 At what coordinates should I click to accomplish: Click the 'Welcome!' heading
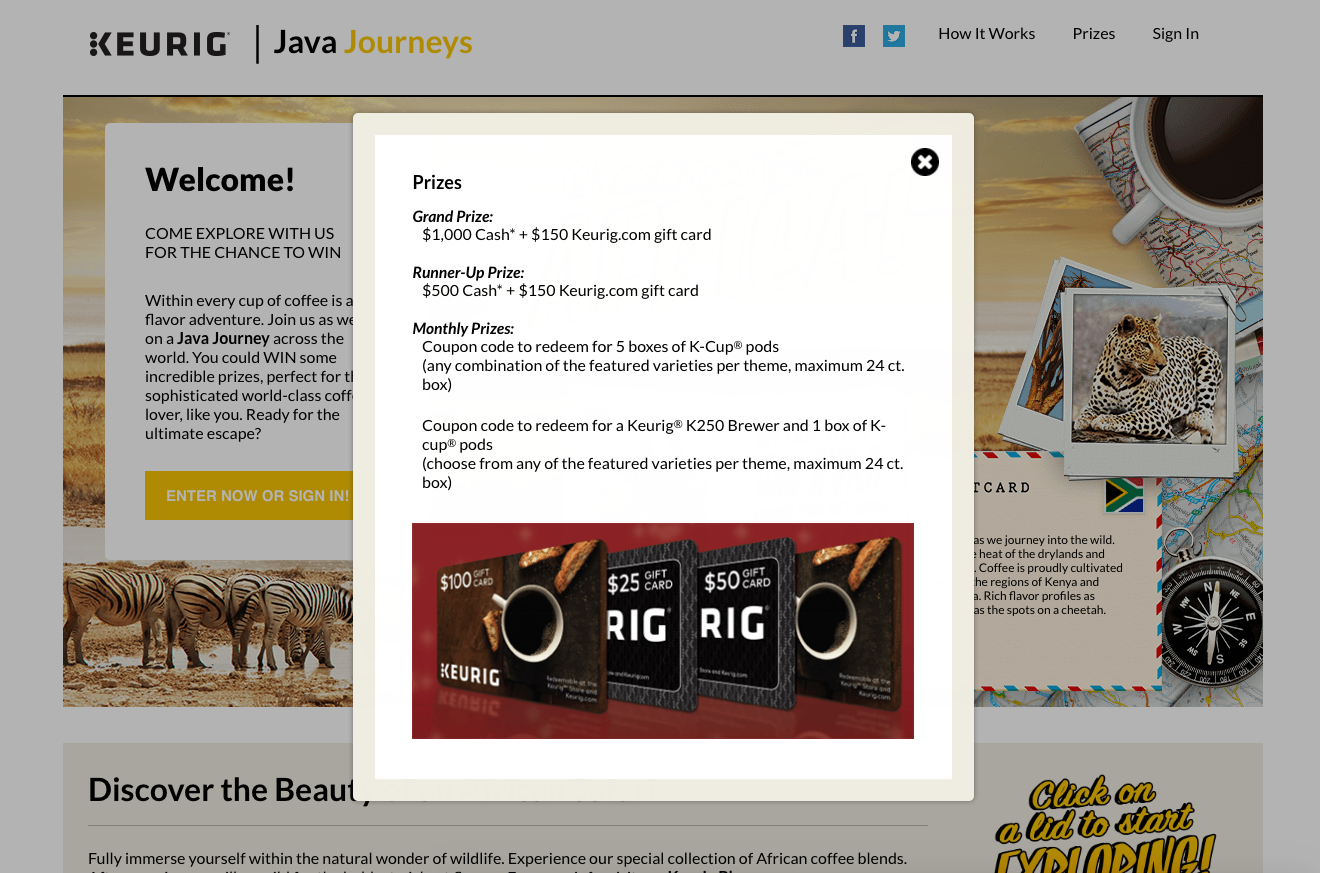point(220,179)
